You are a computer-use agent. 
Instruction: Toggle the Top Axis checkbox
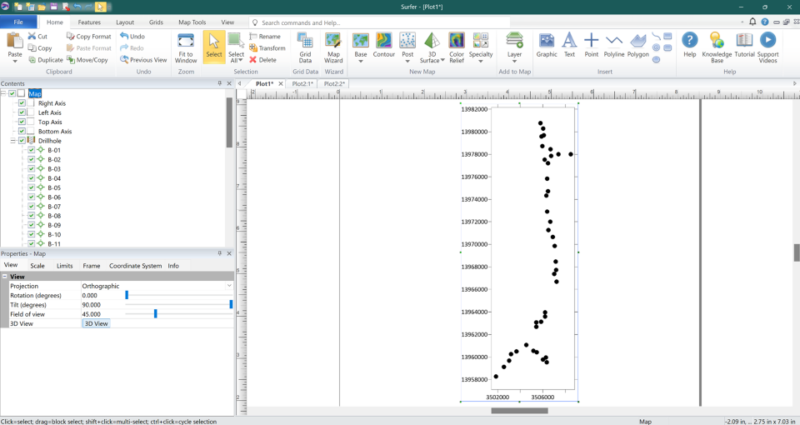coord(22,122)
